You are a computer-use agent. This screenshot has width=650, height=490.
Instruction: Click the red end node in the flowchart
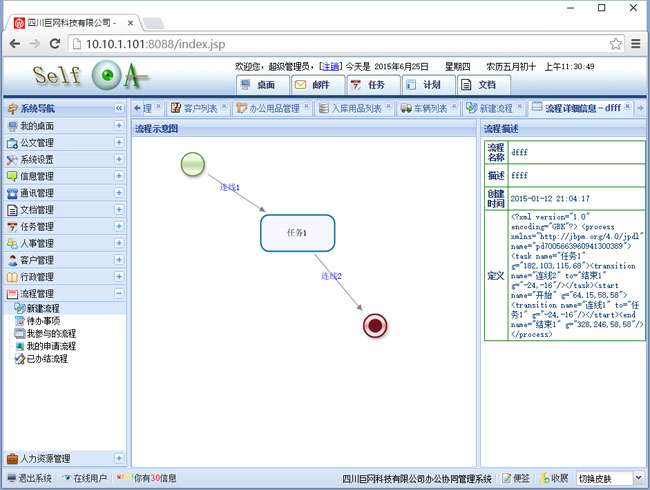[375, 325]
